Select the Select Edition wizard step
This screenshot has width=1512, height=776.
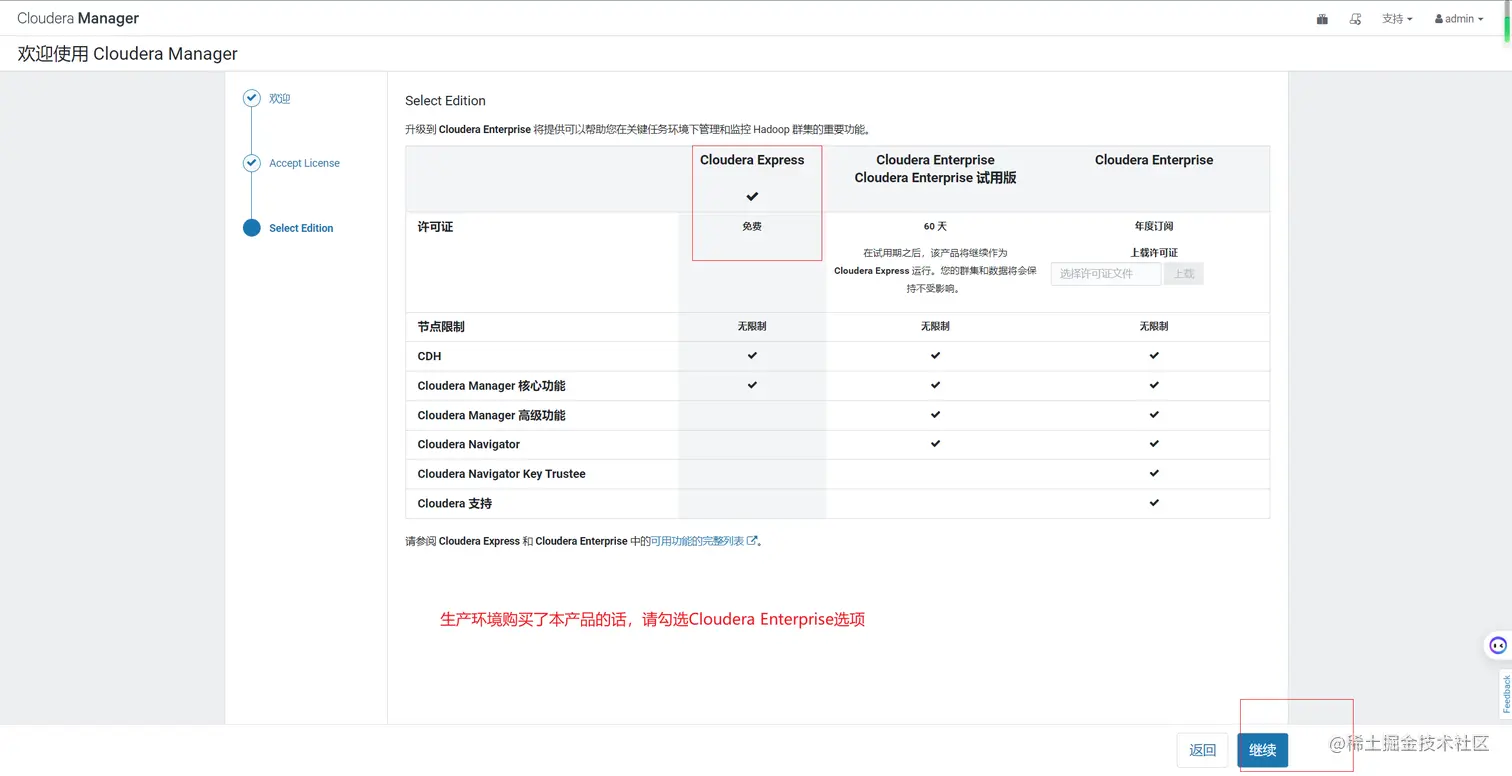click(301, 228)
